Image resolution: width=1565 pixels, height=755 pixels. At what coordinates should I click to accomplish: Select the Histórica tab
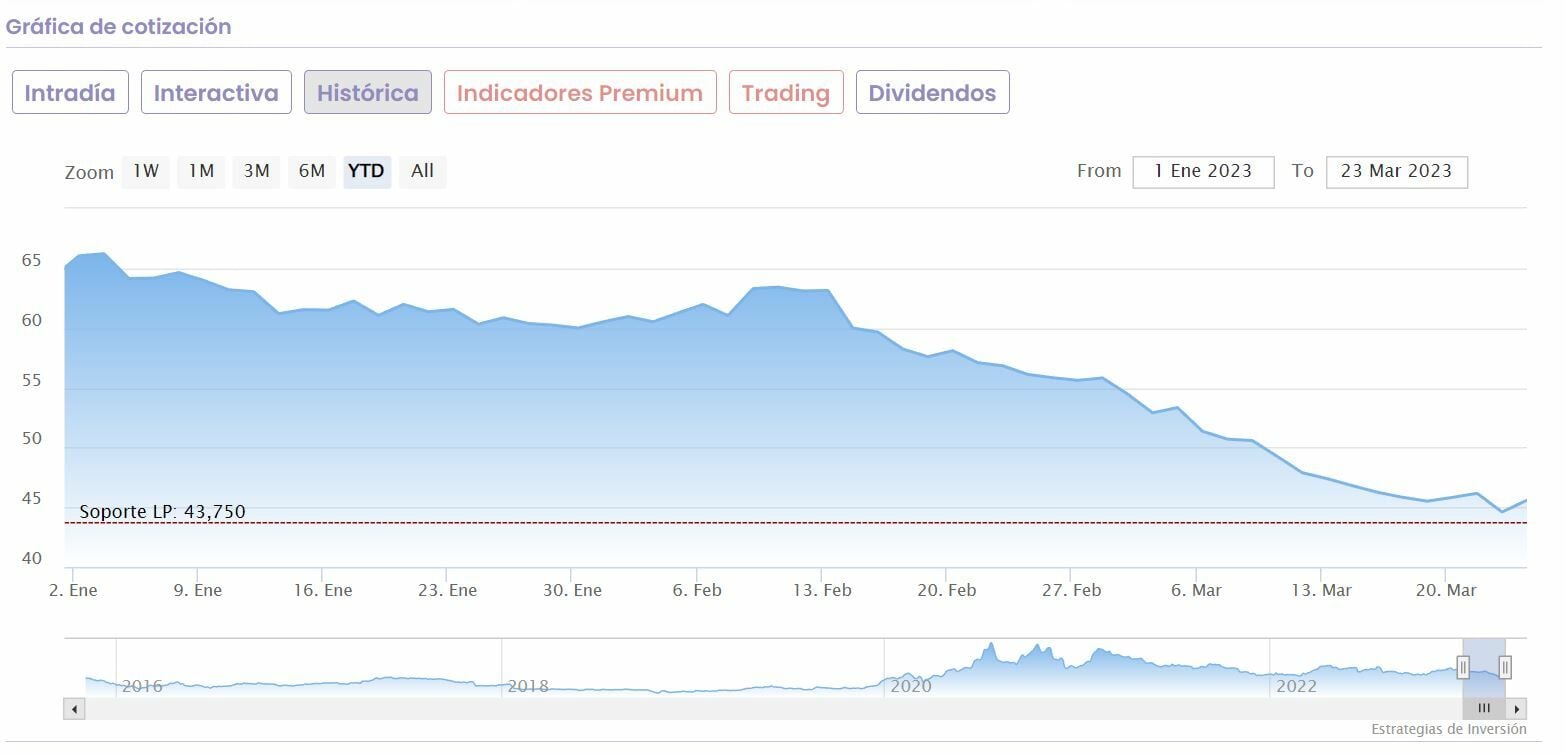[x=368, y=93]
